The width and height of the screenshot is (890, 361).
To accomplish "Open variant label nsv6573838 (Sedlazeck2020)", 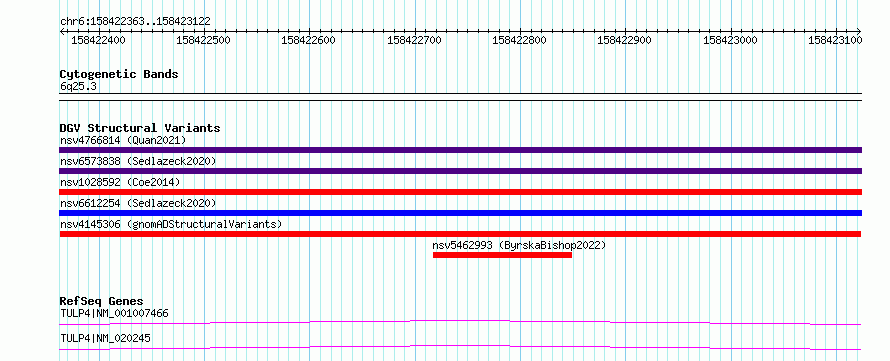I will [x=138, y=161].
